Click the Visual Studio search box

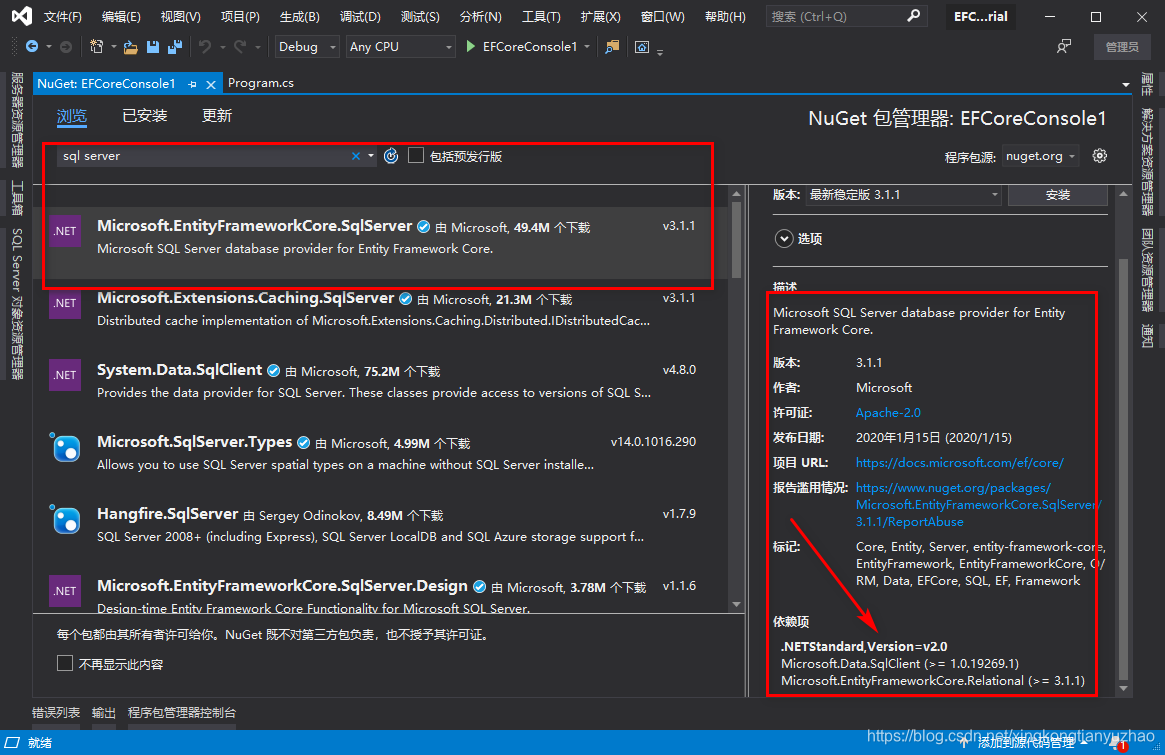pyautogui.click(x=846, y=16)
